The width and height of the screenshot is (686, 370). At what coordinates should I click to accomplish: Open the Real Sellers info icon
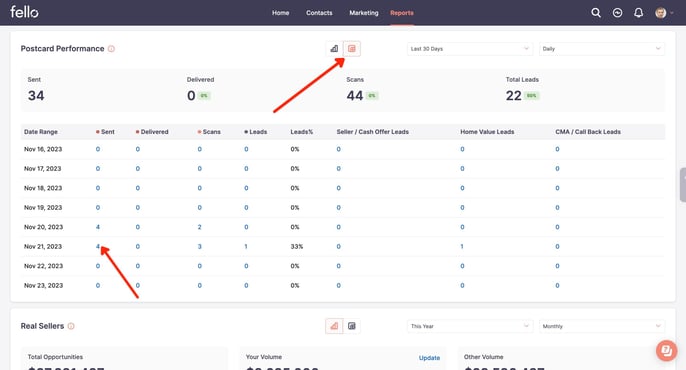pos(71,326)
